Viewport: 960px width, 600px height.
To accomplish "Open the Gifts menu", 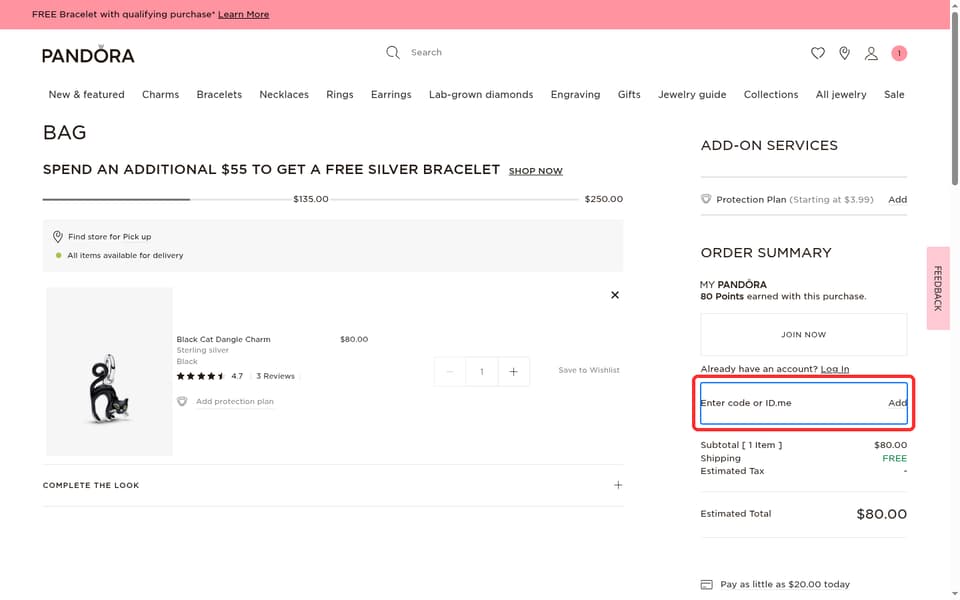I will click(629, 94).
